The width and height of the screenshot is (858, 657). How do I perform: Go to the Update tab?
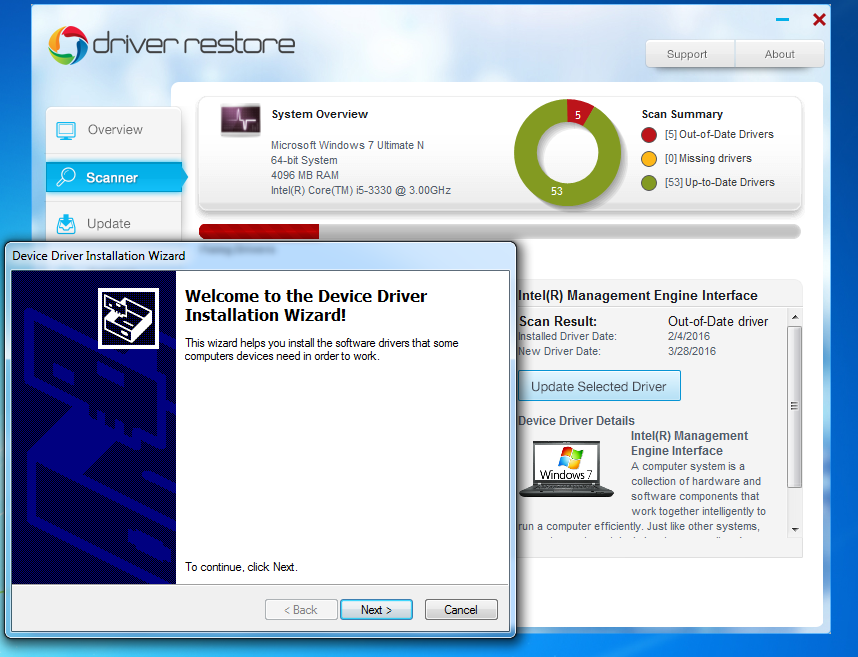(x=114, y=223)
